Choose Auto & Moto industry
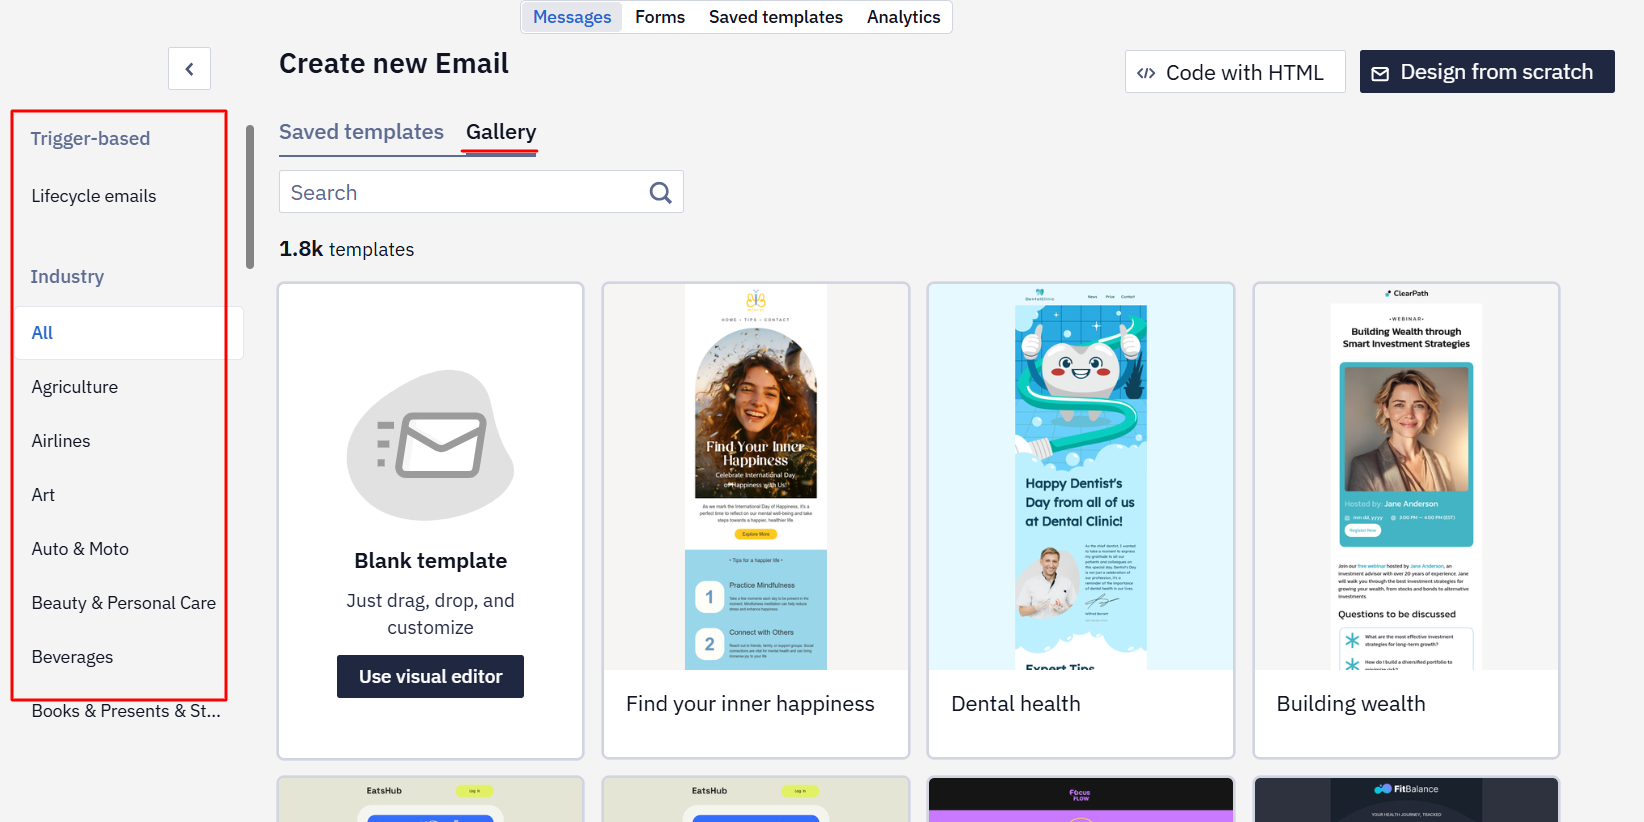1644x822 pixels. tap(80, 549)
